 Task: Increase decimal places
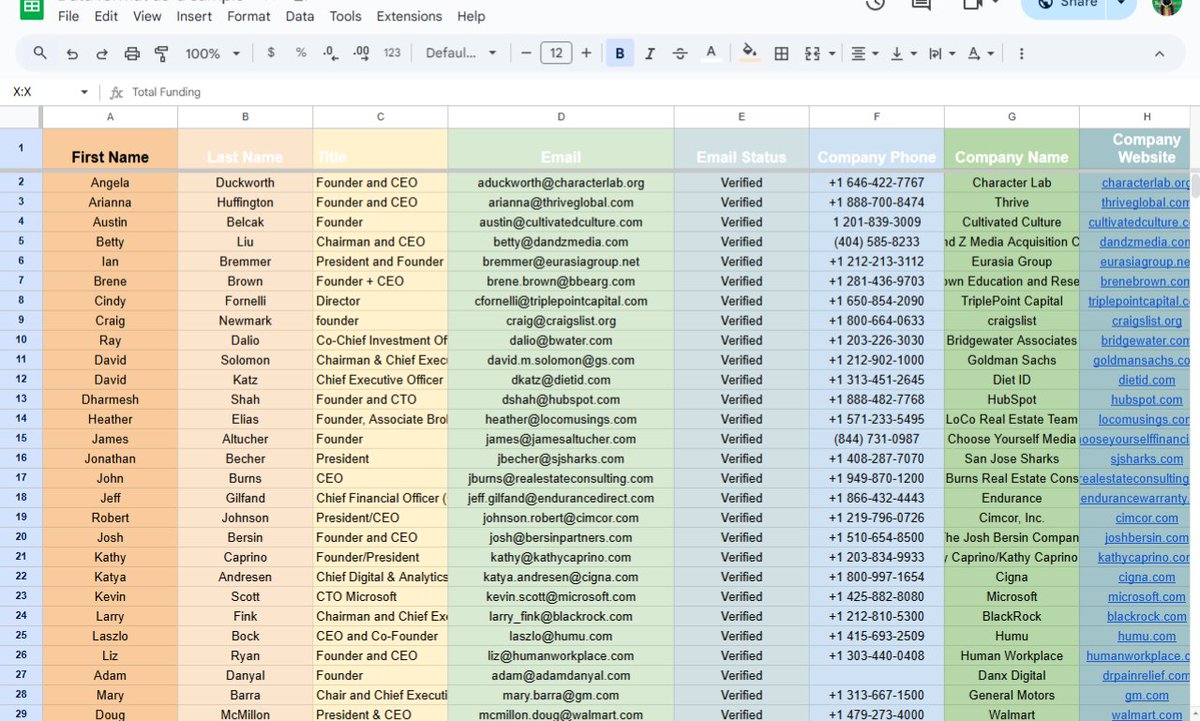[361, 53]
